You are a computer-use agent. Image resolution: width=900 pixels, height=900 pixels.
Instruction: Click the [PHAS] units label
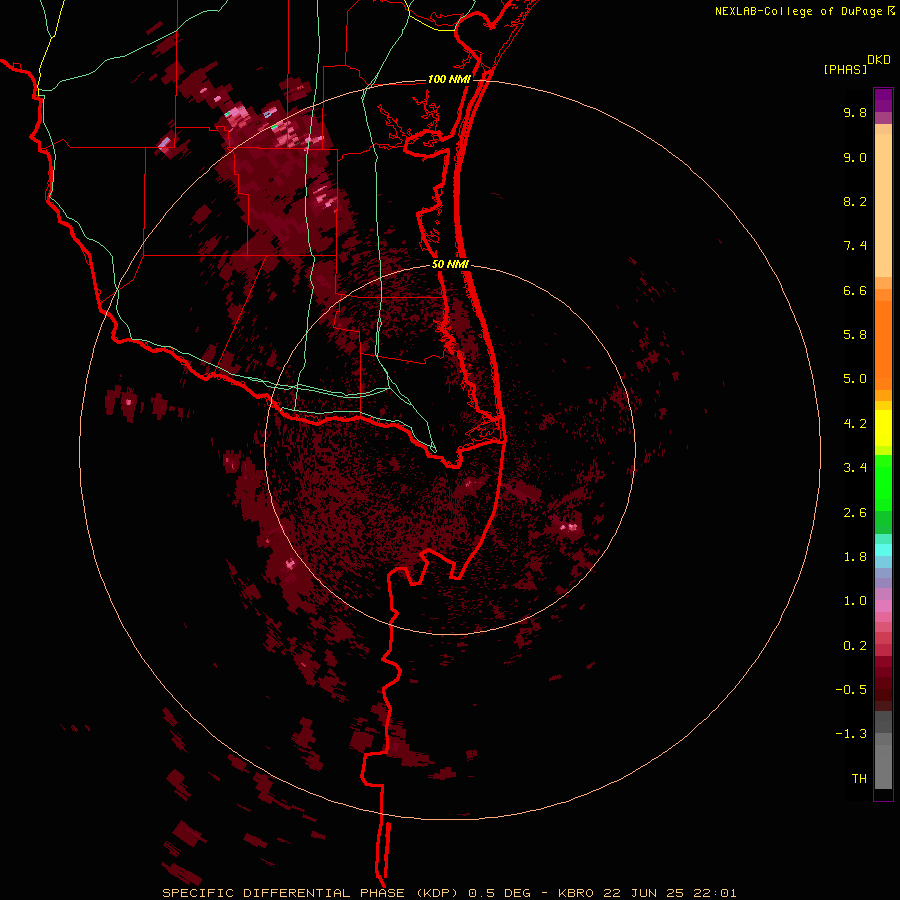click(845, 70)
